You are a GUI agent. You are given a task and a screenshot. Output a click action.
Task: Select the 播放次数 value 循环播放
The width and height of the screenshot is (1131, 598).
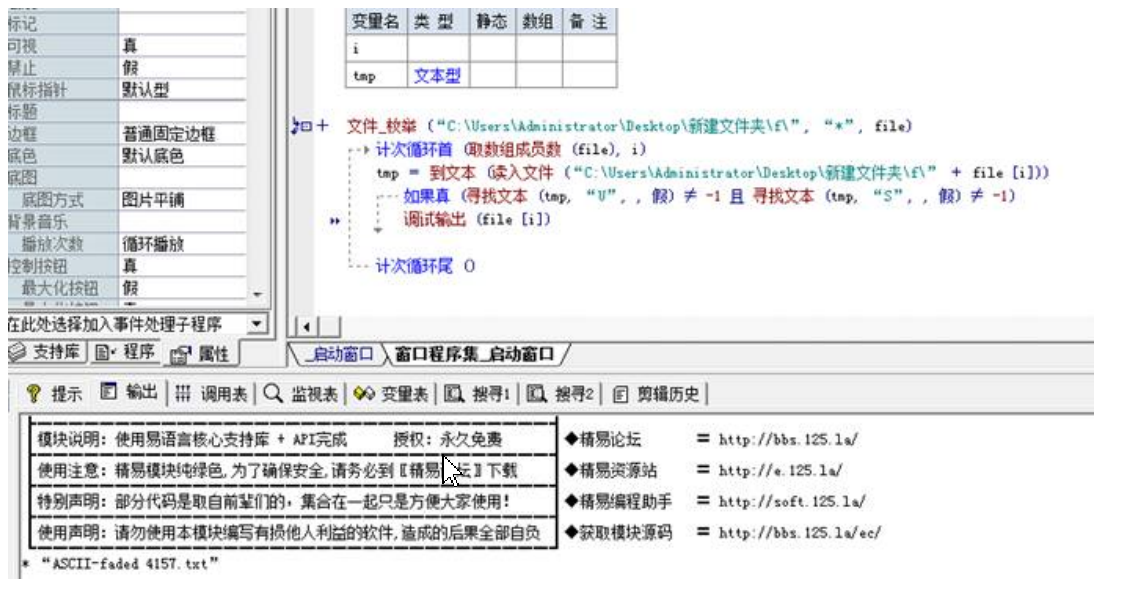(182, 244)
